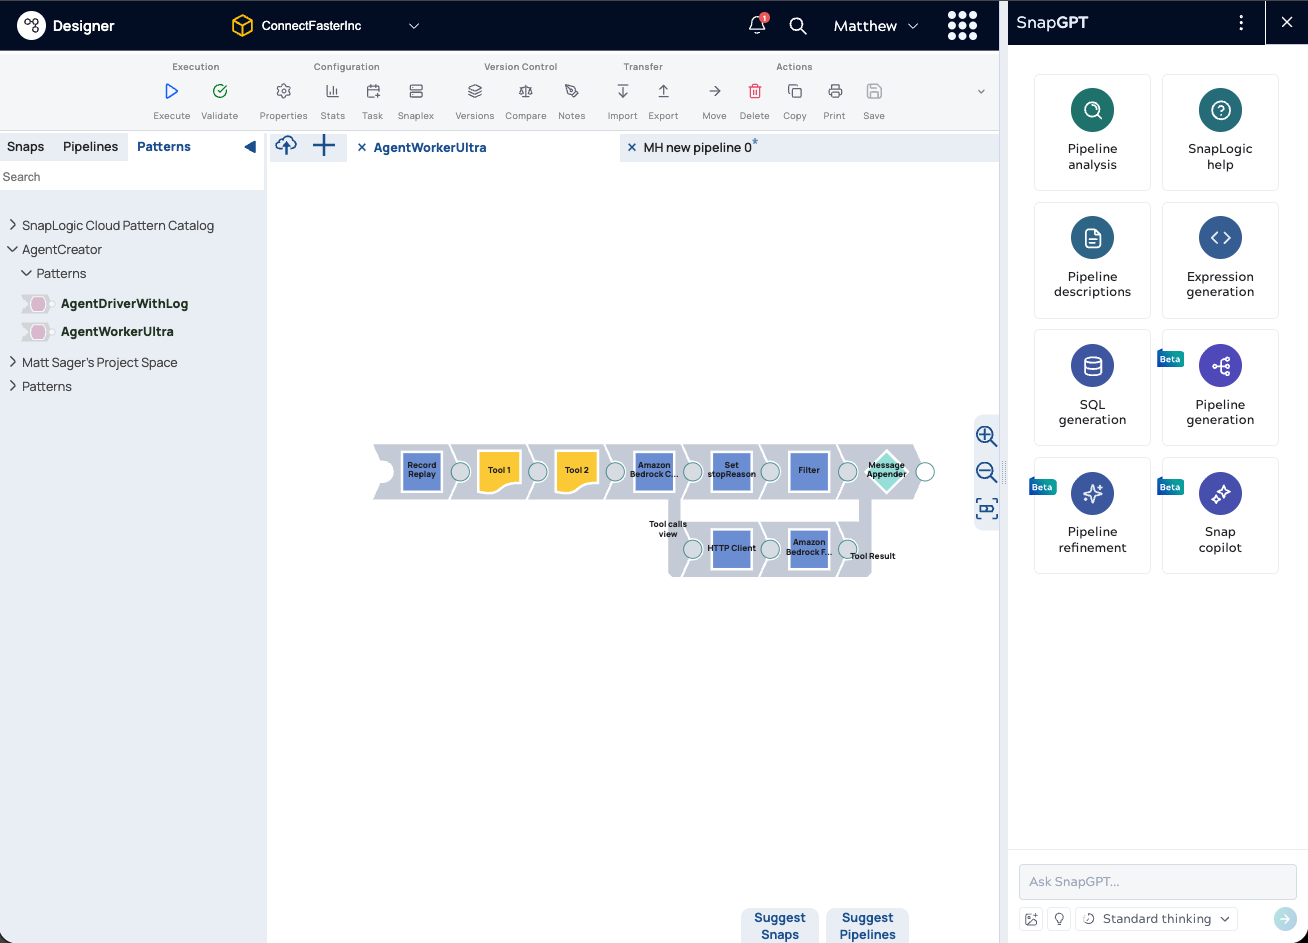
Task: Collapse the AgentCreator tree node
Action: pyautogui.click(x=13, y=249)
